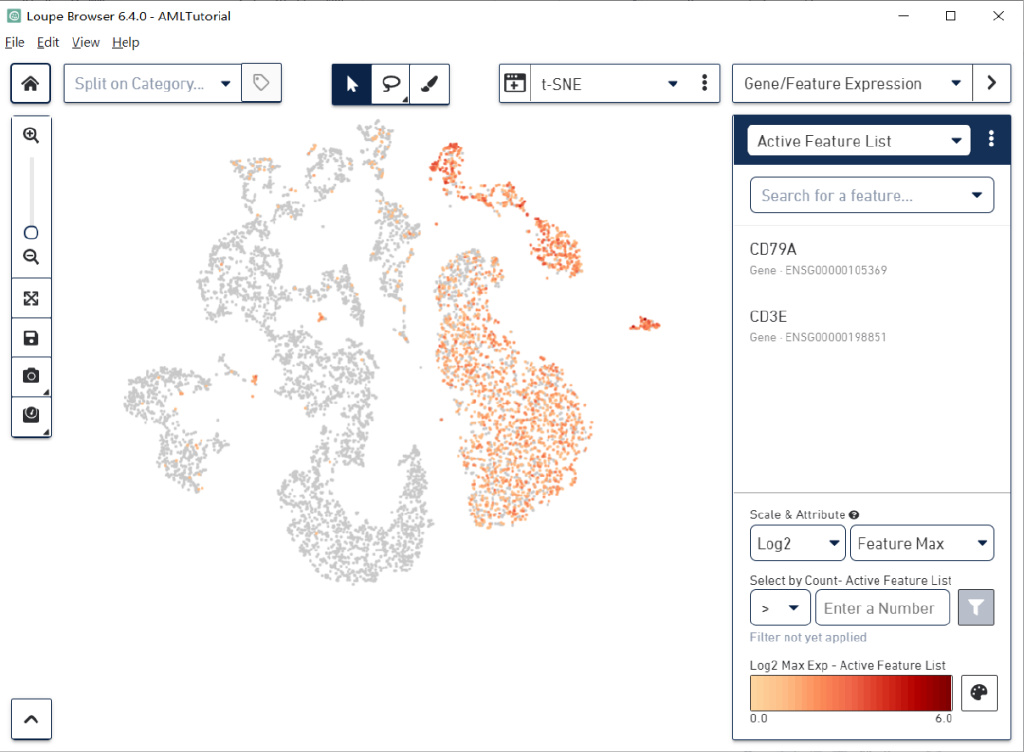Click the Log2 Max Exp color gradient
Screen dimensions: 1024x752
coord(850,693)
